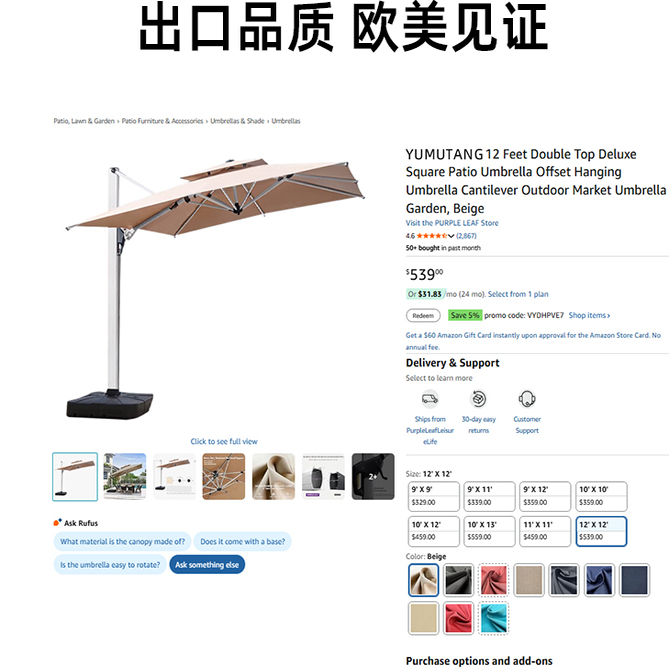
Task: Select the Customer Support headset icon
Action: coord(527,399)
